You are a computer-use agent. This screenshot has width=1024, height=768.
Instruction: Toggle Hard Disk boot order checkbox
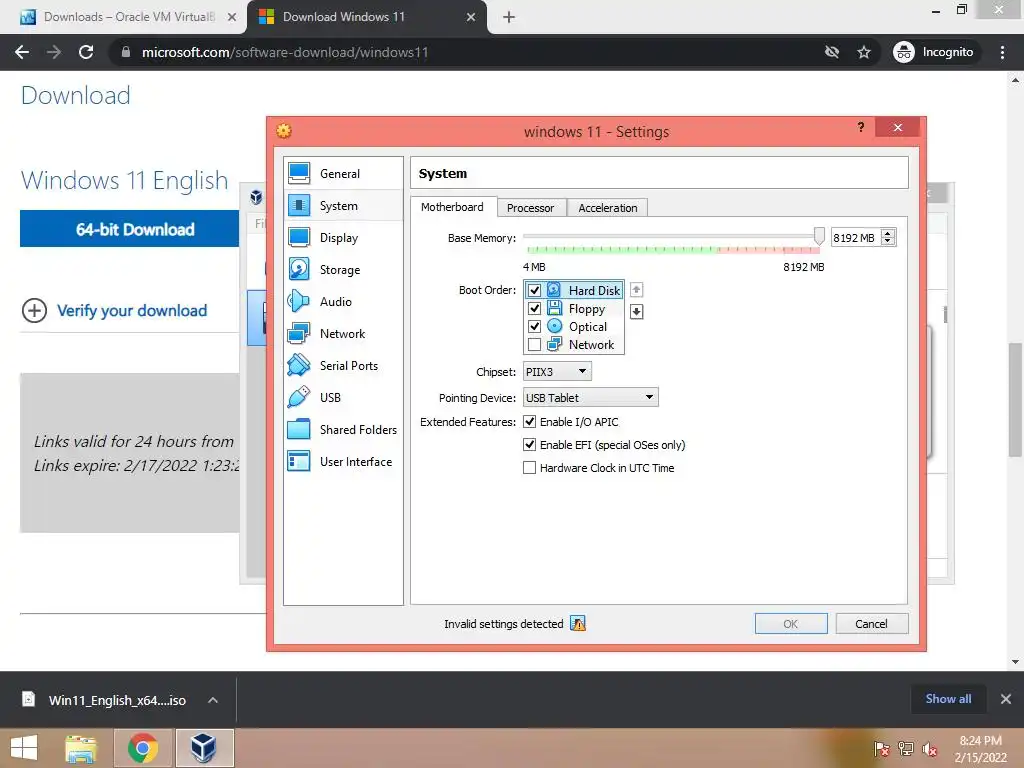click(x=534, y=290)
